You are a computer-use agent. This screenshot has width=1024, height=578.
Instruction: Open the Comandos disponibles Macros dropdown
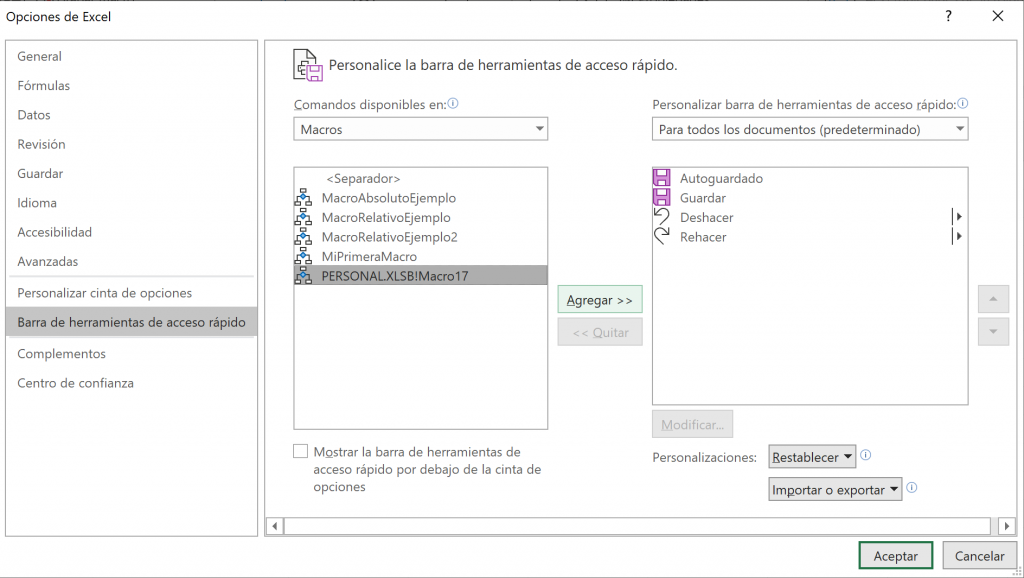(421, 129)
